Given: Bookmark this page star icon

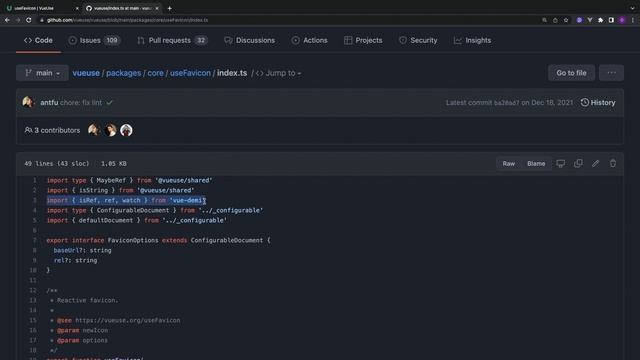Looking at the screenshot, I should (566, 20).
